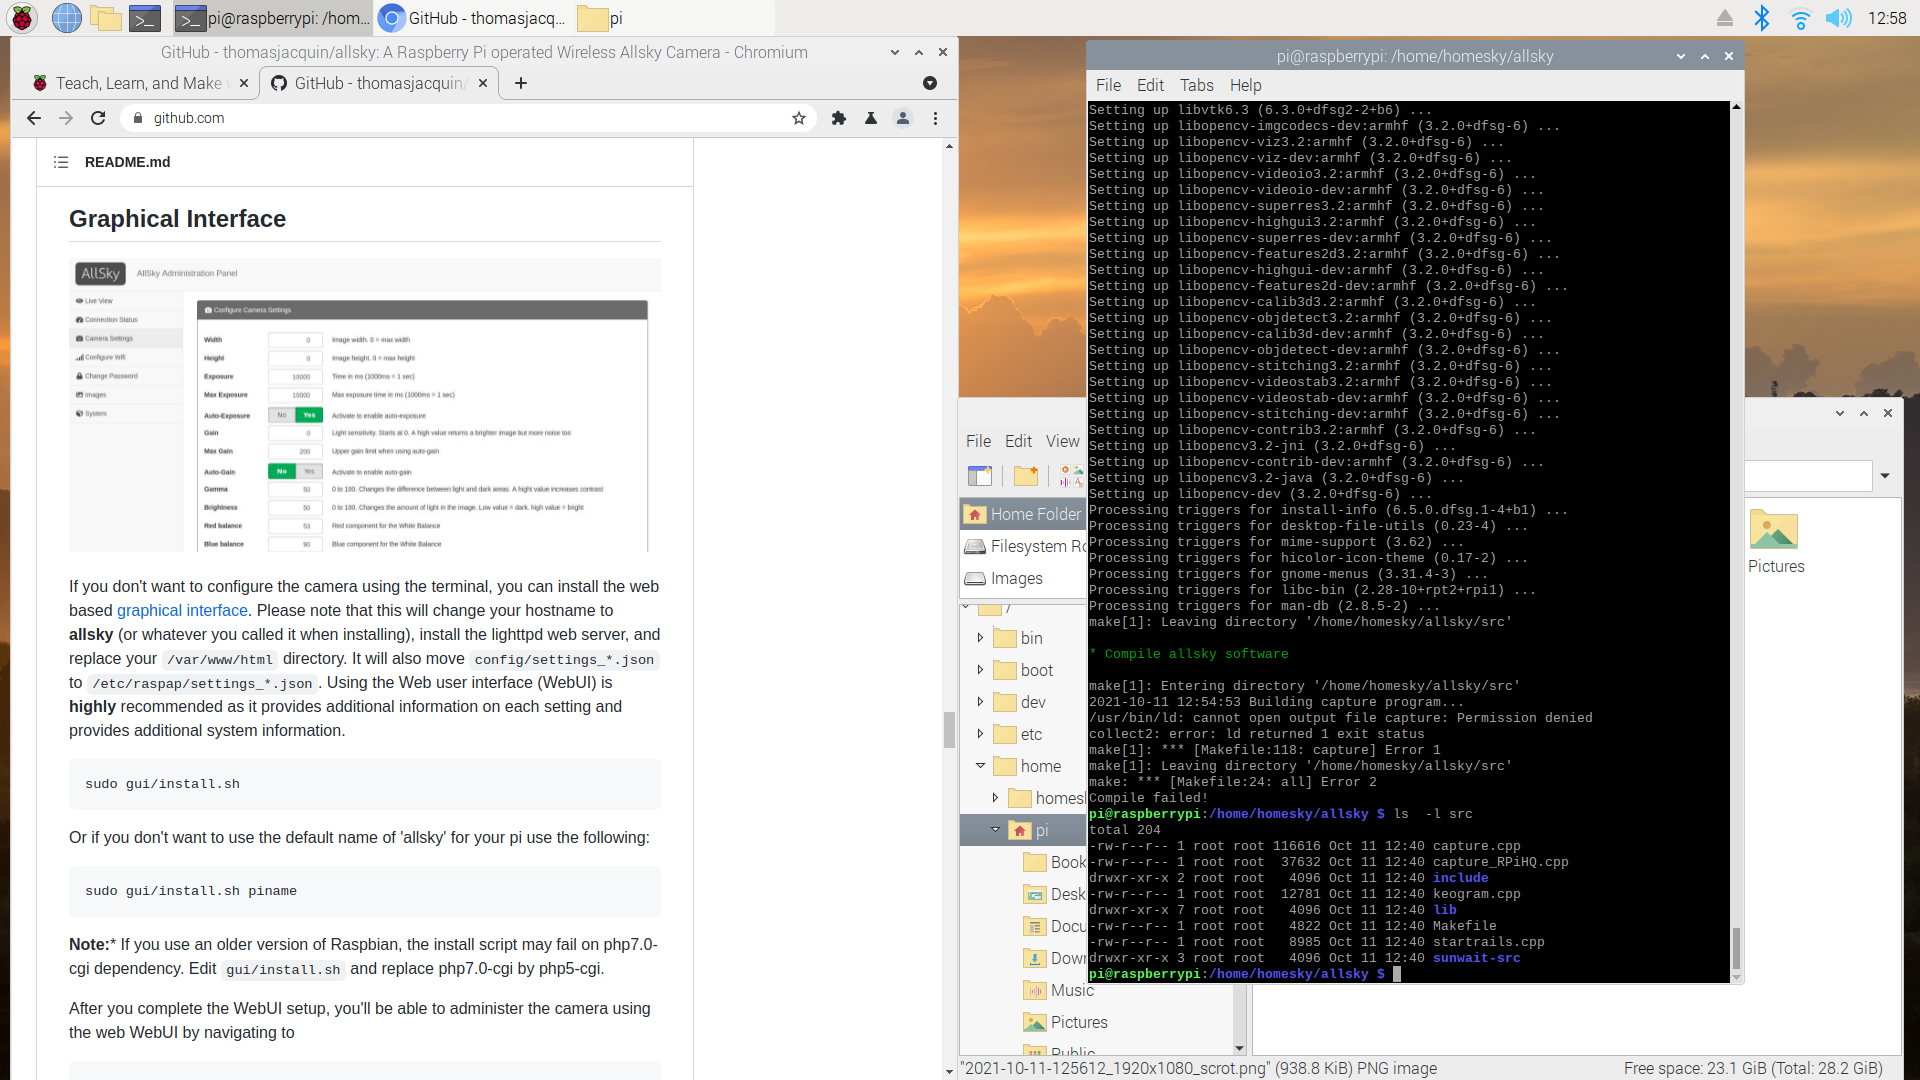Collapse the pi folder tree node
Screen dimensions: 1920x1080
tap(995, 829)
